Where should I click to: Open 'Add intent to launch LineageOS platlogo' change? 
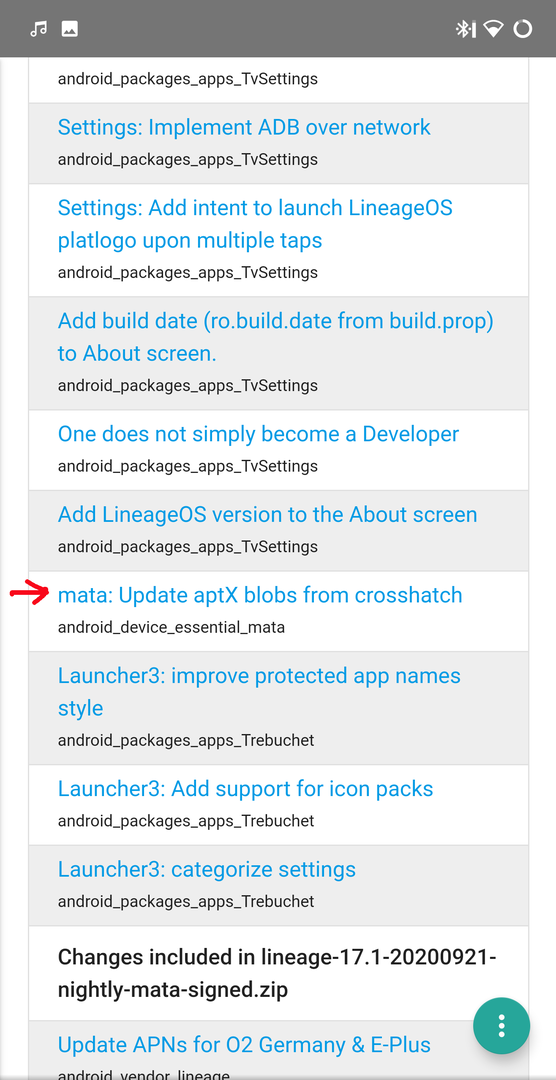tap(255, 224)
